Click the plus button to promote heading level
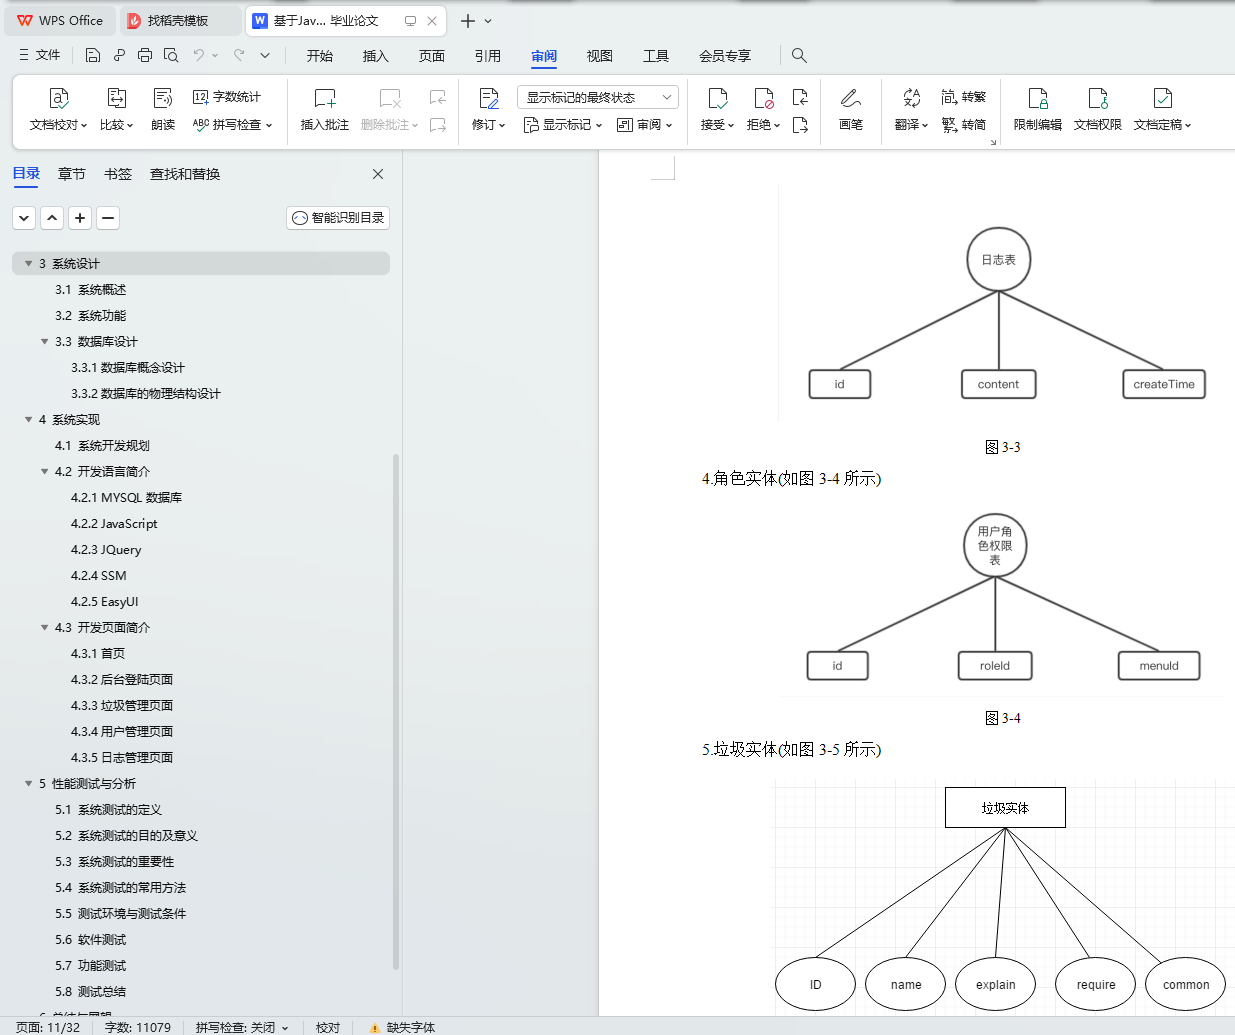 click(x=80, y=217)
